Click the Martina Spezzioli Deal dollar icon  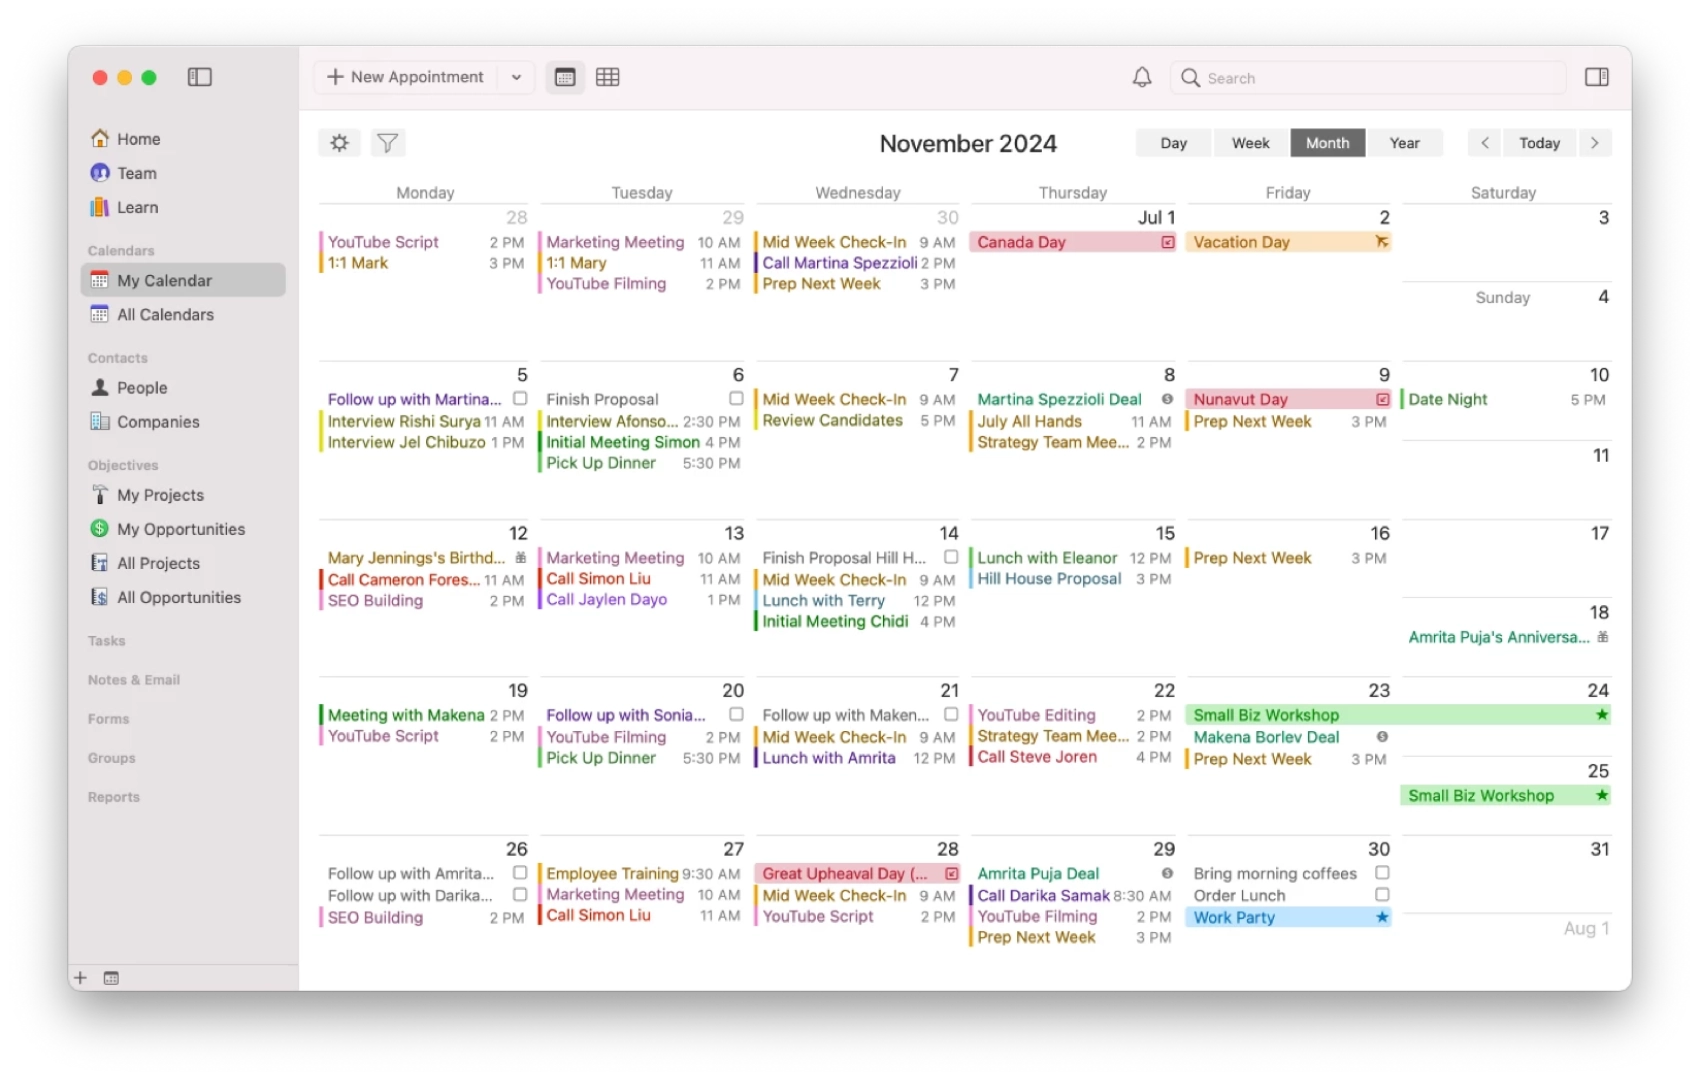point(1167,399)
